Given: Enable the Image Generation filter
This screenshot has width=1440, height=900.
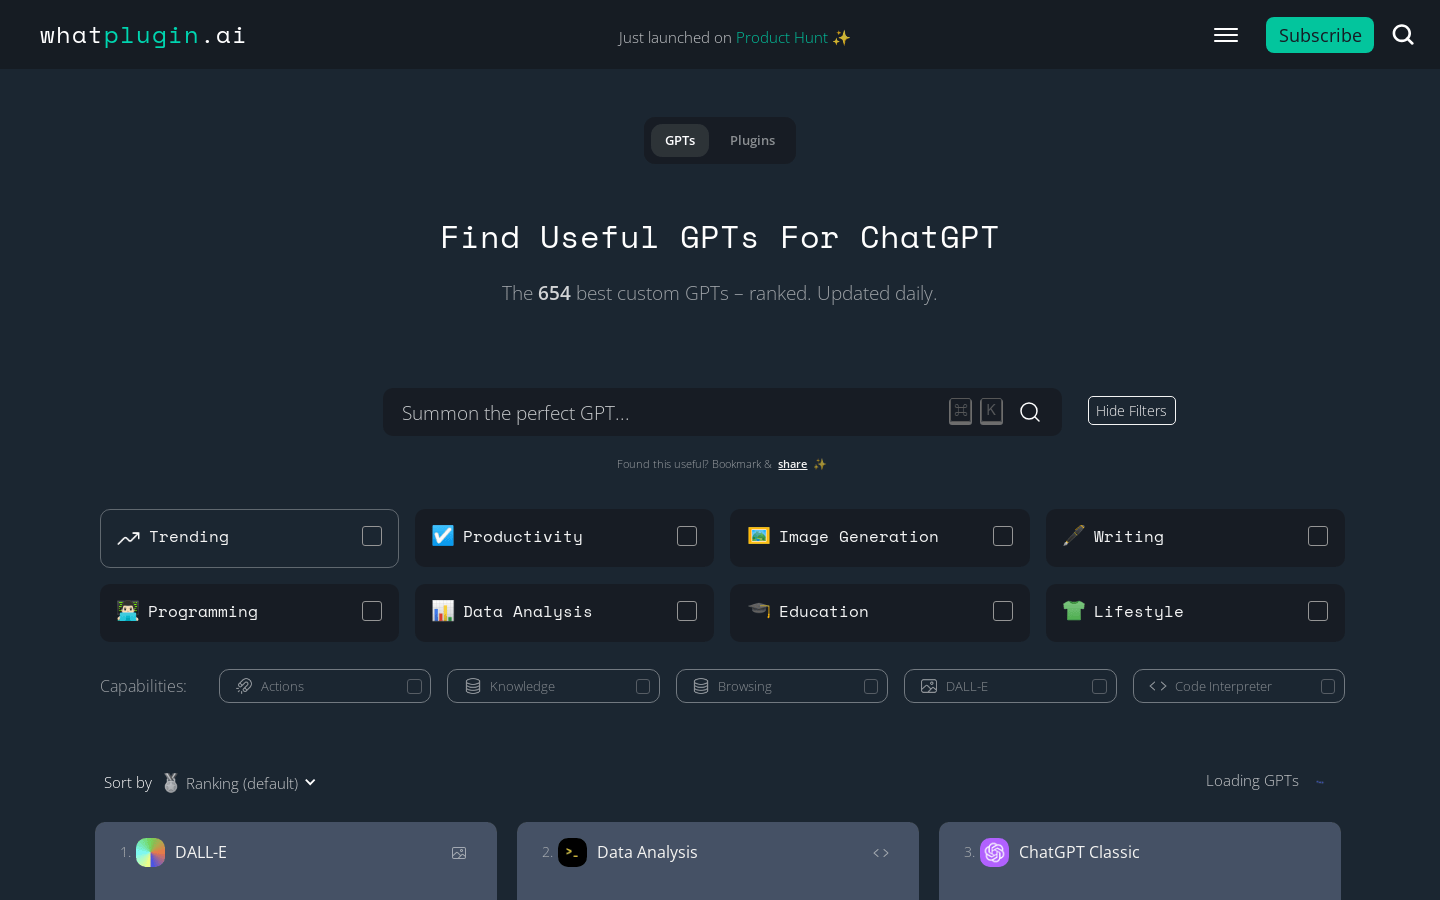Looking at the screenshot, I should tap(1002, 536).
